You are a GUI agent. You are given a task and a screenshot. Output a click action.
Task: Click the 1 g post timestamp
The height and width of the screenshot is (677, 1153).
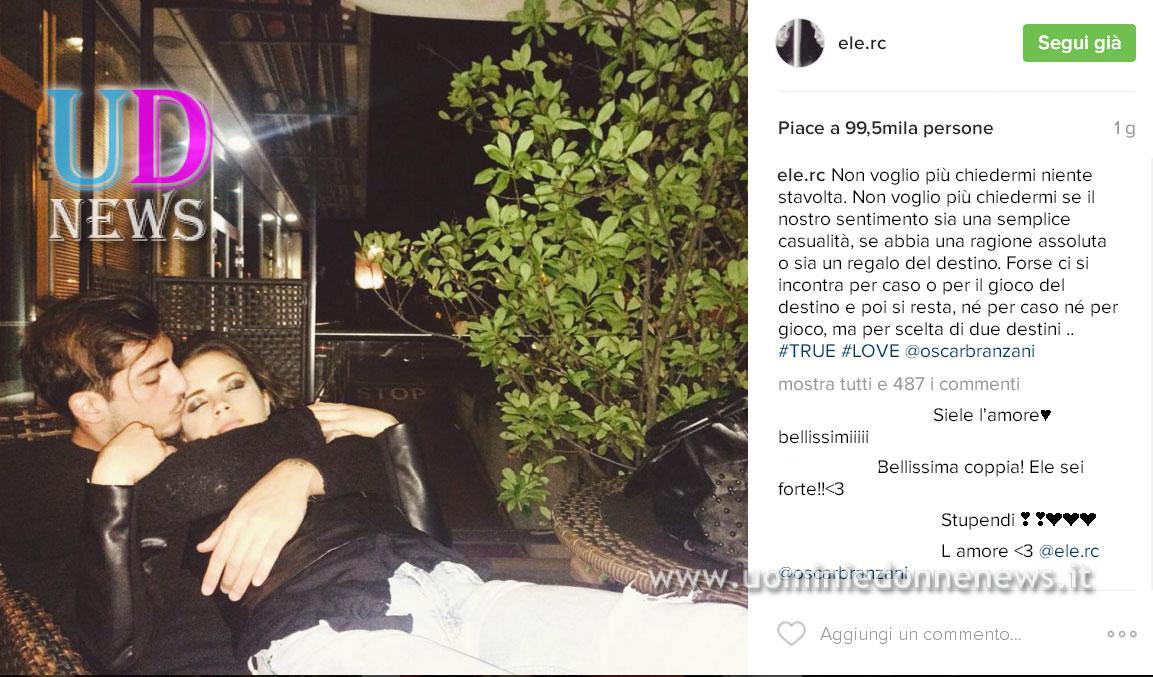(x=1124, y=128)
